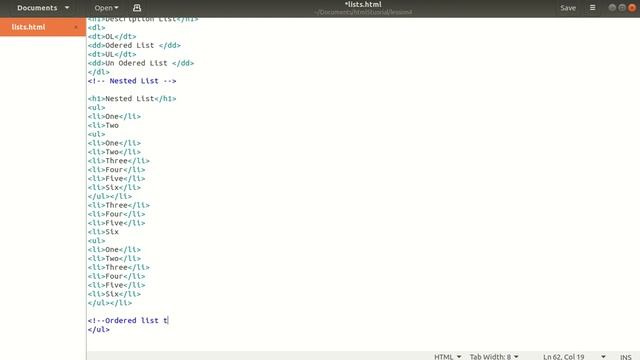The height and width of the screenshot is (360, 640).
Task: Maximize the gedit window
Action: pos(622,8)
